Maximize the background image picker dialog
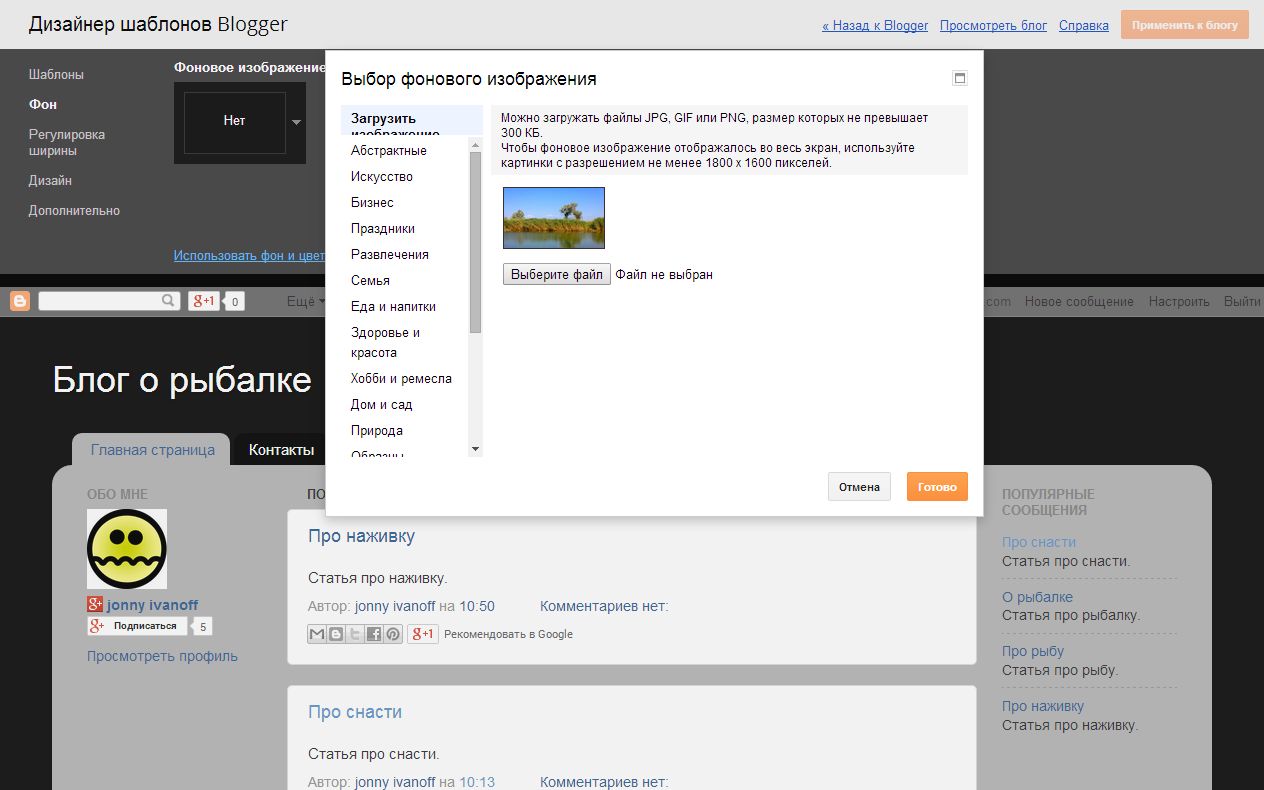Image resolution: width=1264 pixels, height=790 pixels. (x=960, y=79)
